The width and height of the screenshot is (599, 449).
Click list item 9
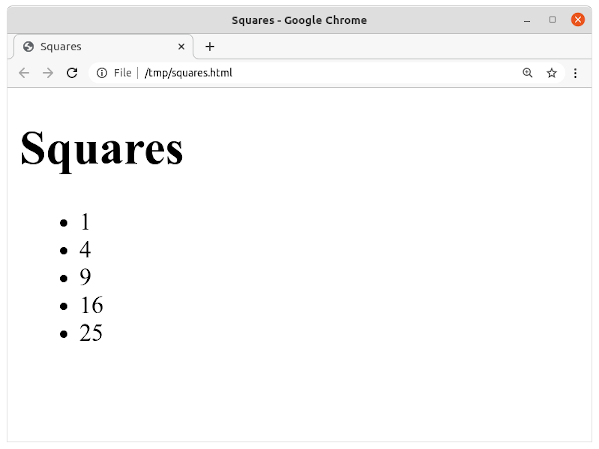pyautogui.click(x=85, y=277)
